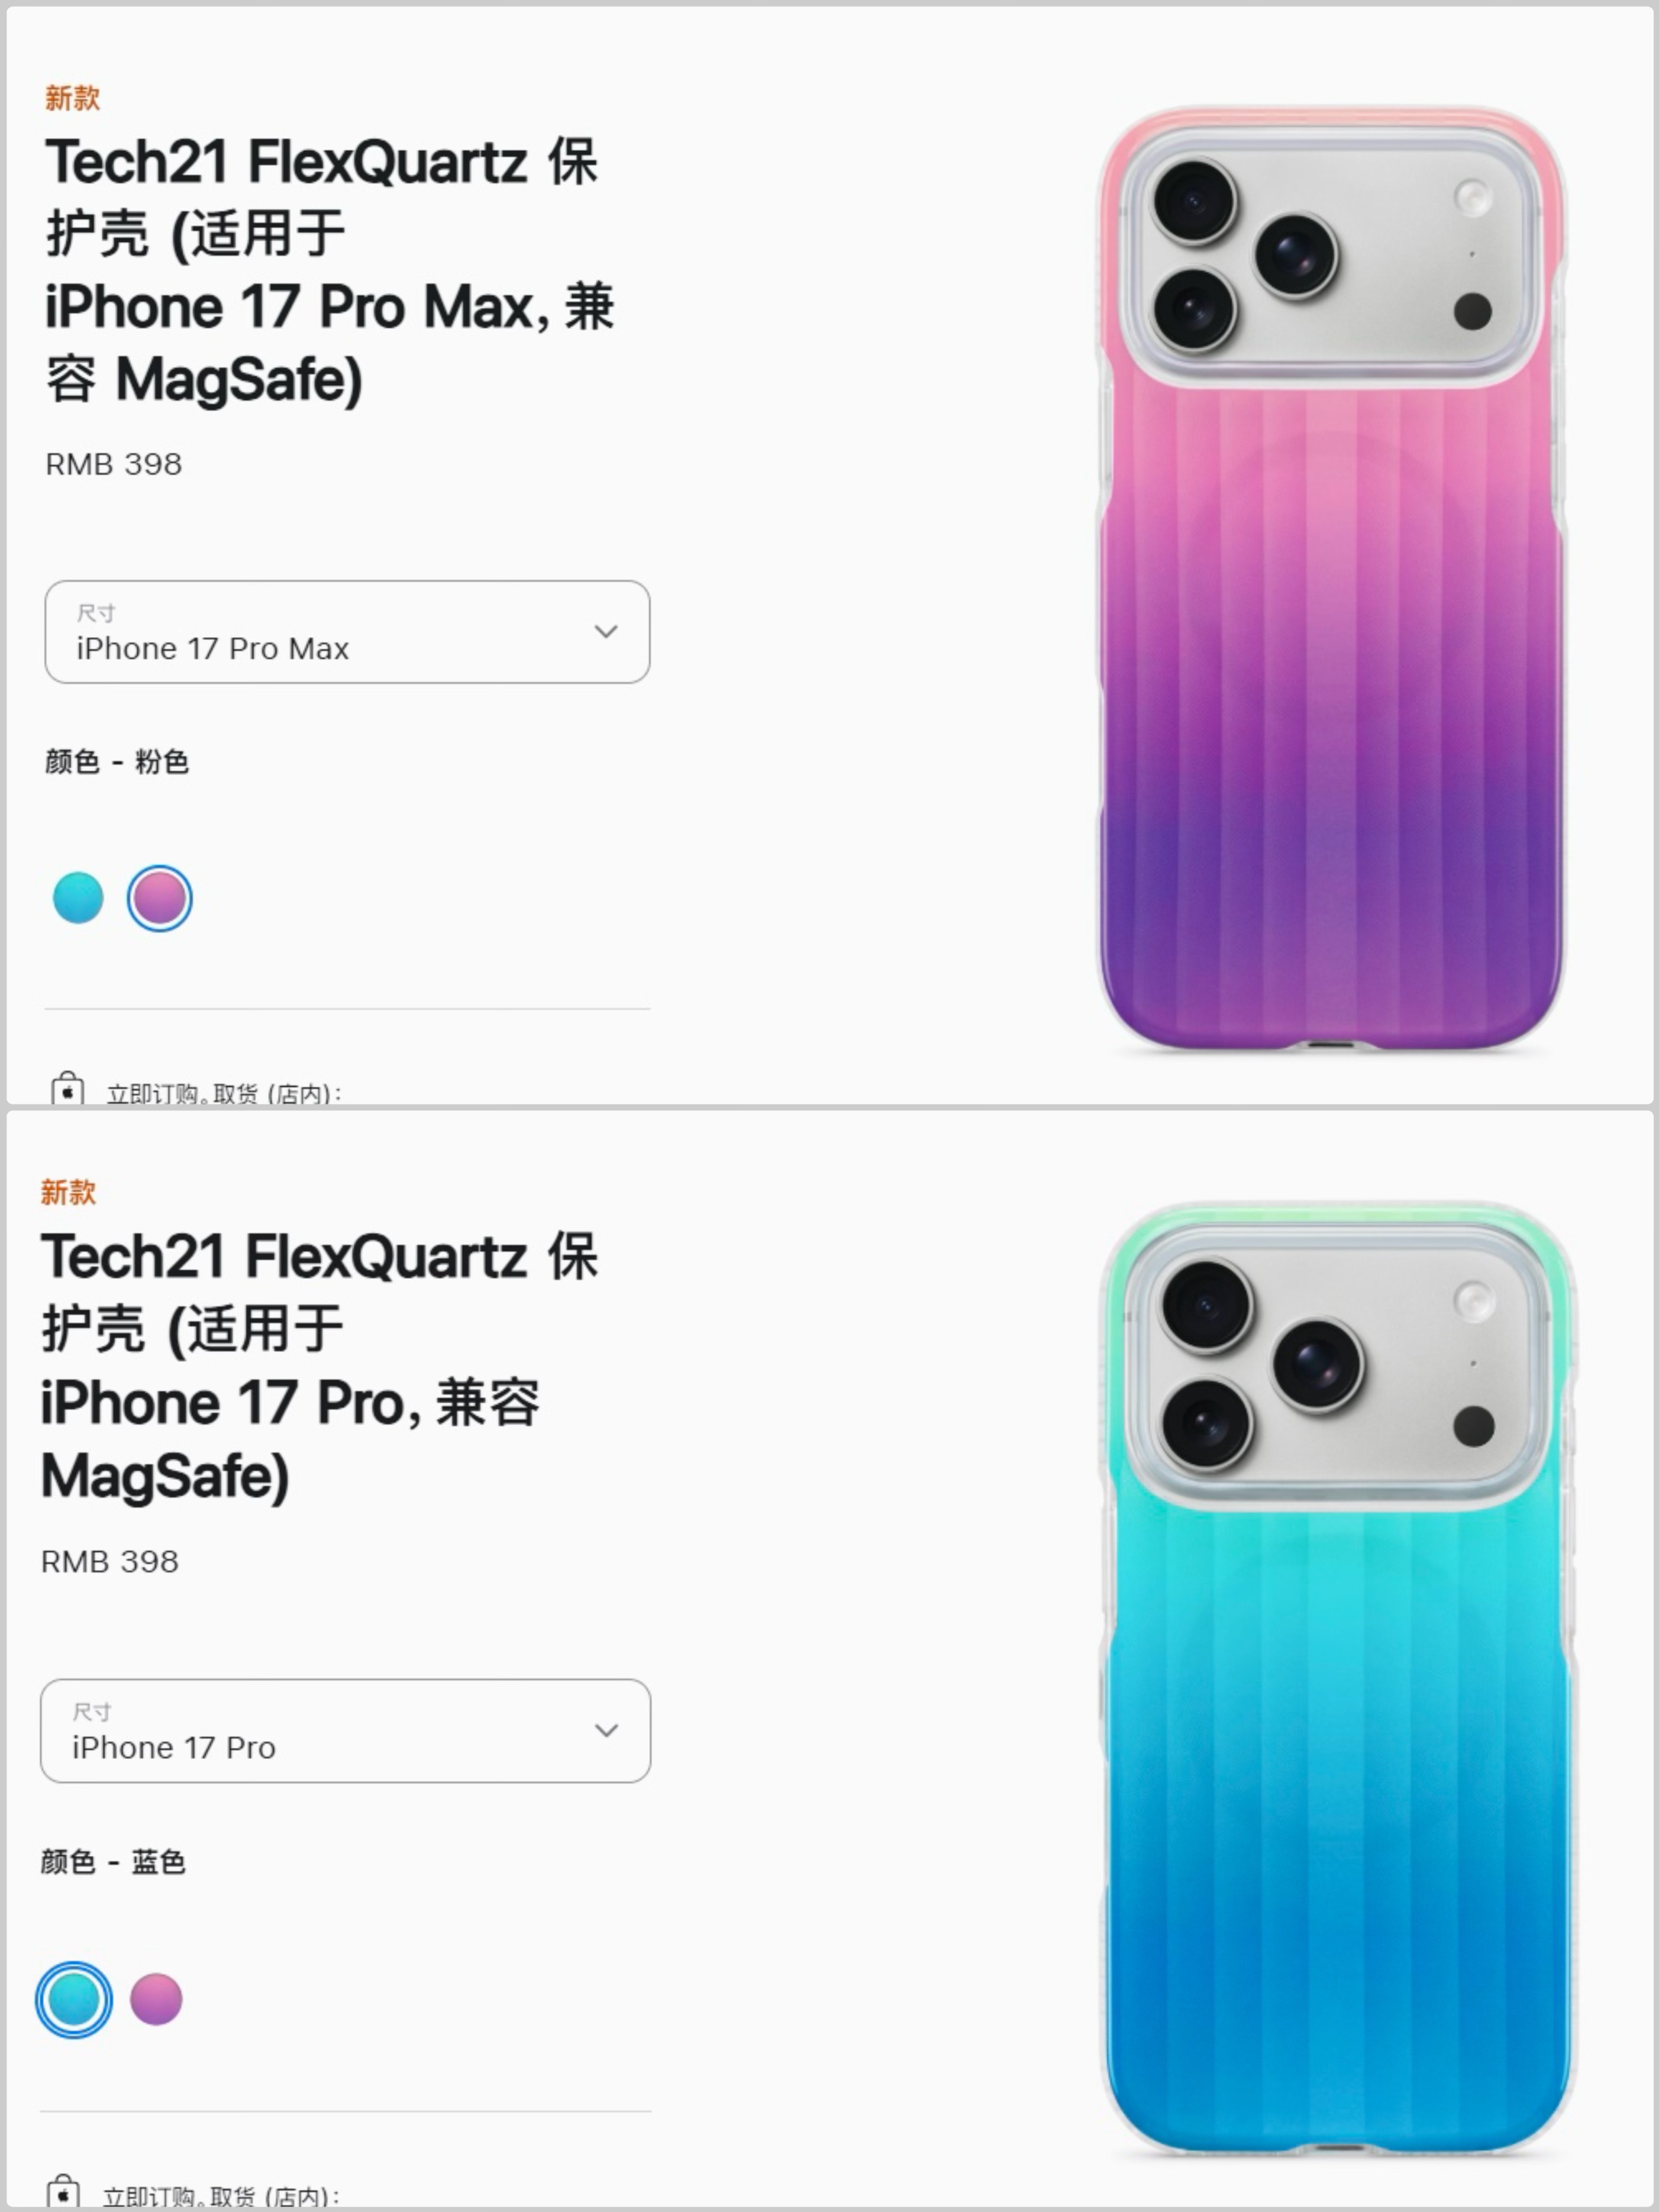Click the blue FlexQuartz case product image

point(1338,1680)
